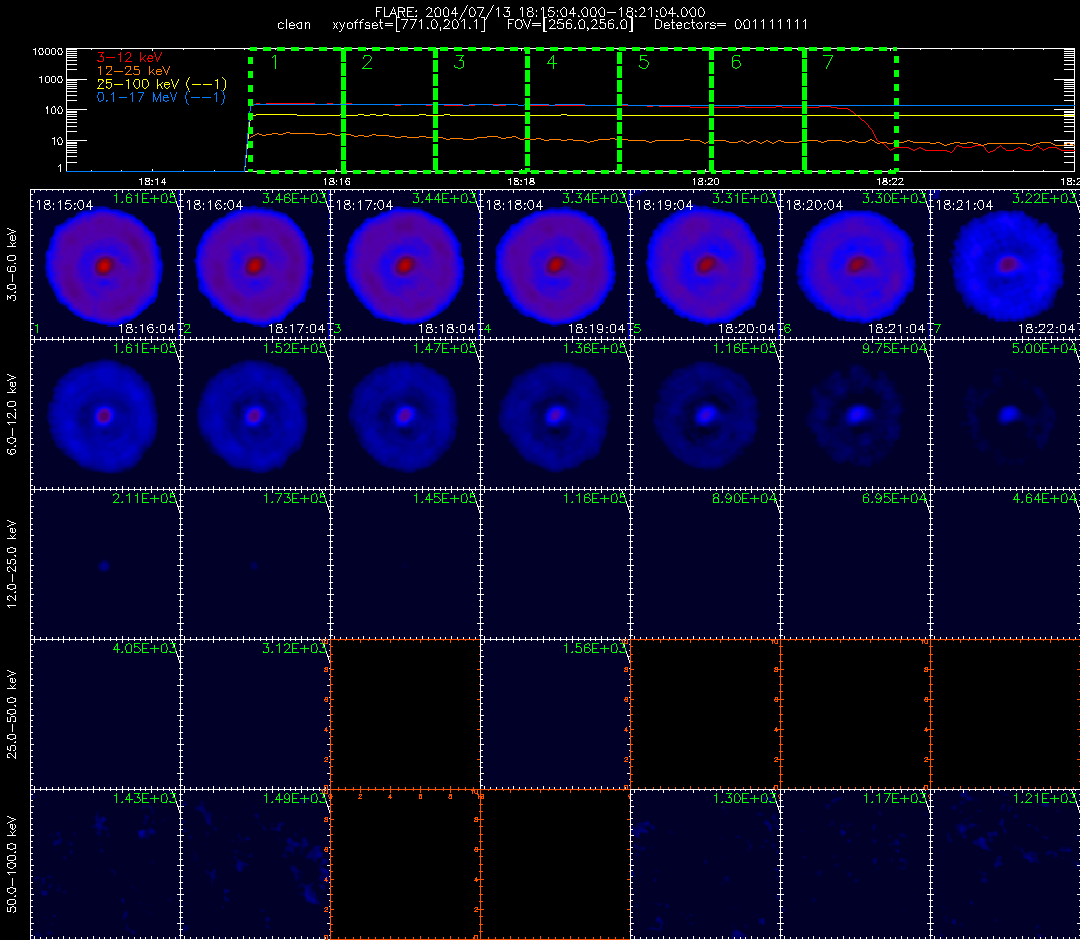Image resolution: width=1080 pixels, height=940 pixels.
Task: Pick the 3.0-6.0 keV image starting 18:18:04
Action: coord(556,265)
